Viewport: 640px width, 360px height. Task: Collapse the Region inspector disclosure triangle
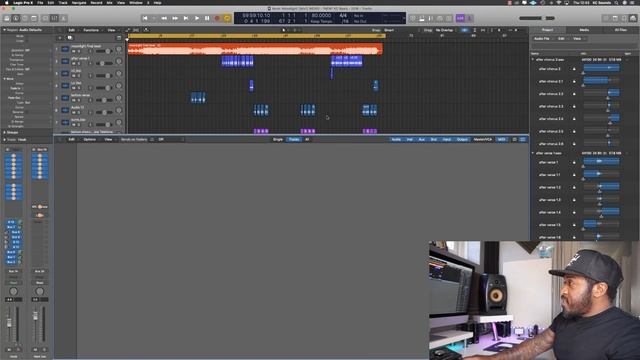coord(4,30)
